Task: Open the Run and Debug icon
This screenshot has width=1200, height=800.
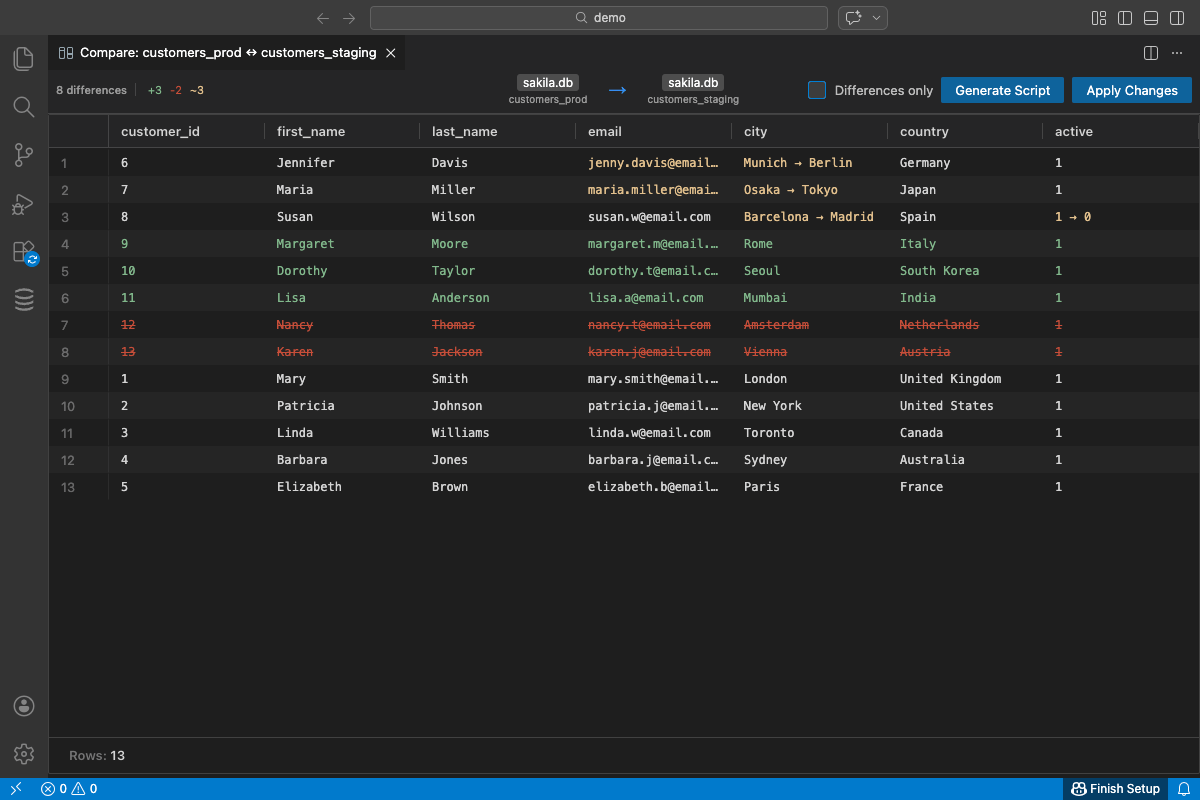Action: (23, 204)
